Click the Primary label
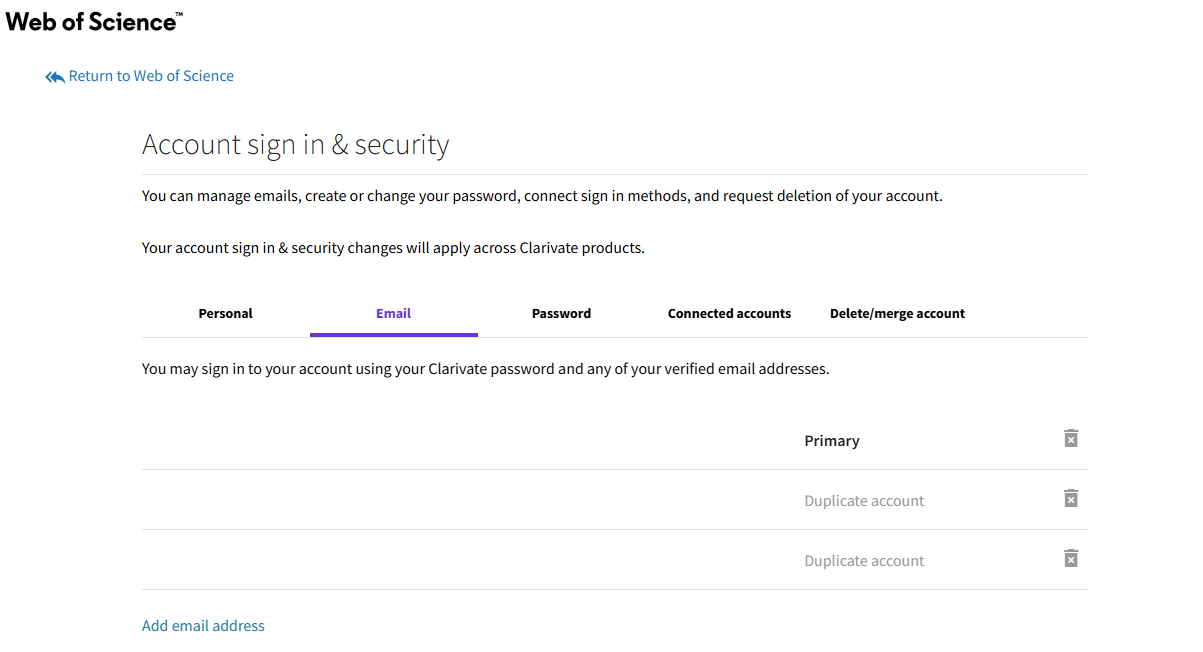1203x652 pixels. (x=831, y=441)
